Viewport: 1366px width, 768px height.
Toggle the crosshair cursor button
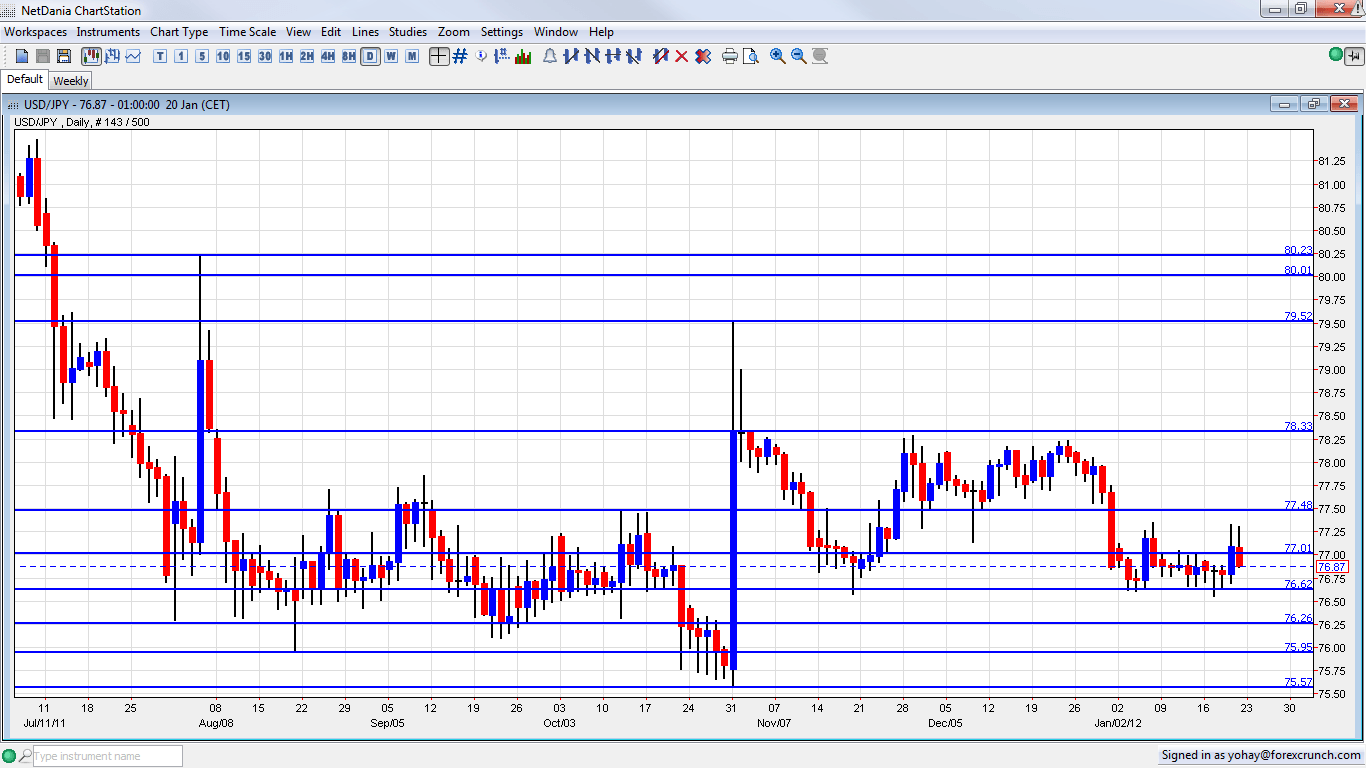tap(438, 56)
